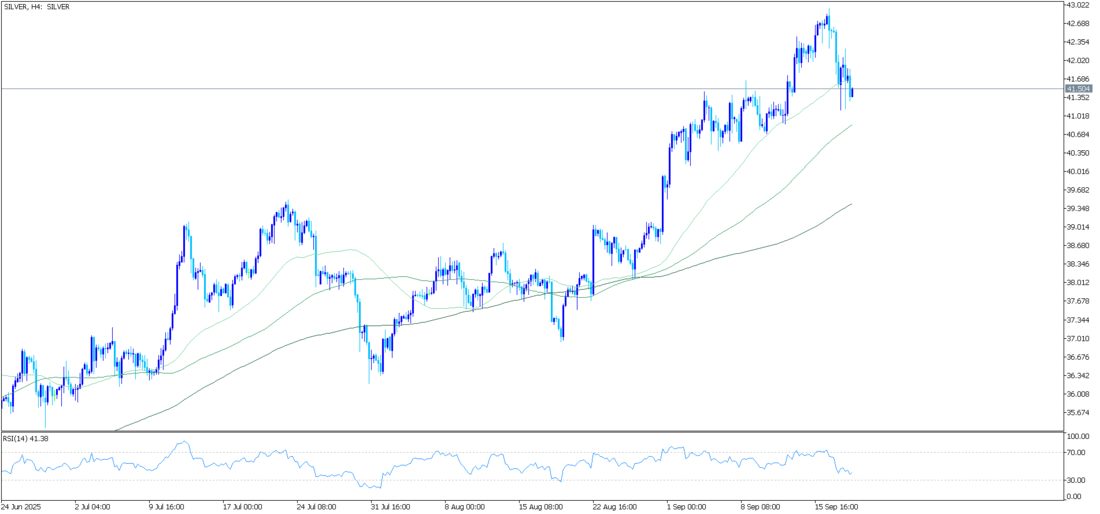Click the 31 Jul 16:00 time label
The width and height of the screenshot is (1100, 514).
[x=392, y=506]
